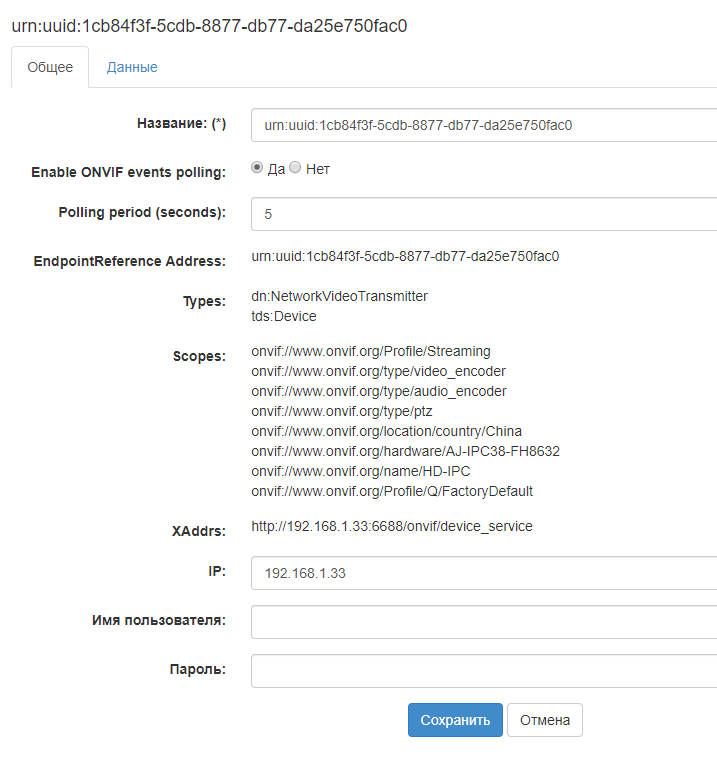The width and height of the screenshot is (717, 770).
Task: Click the IP address input field
Action: [484, 573]
